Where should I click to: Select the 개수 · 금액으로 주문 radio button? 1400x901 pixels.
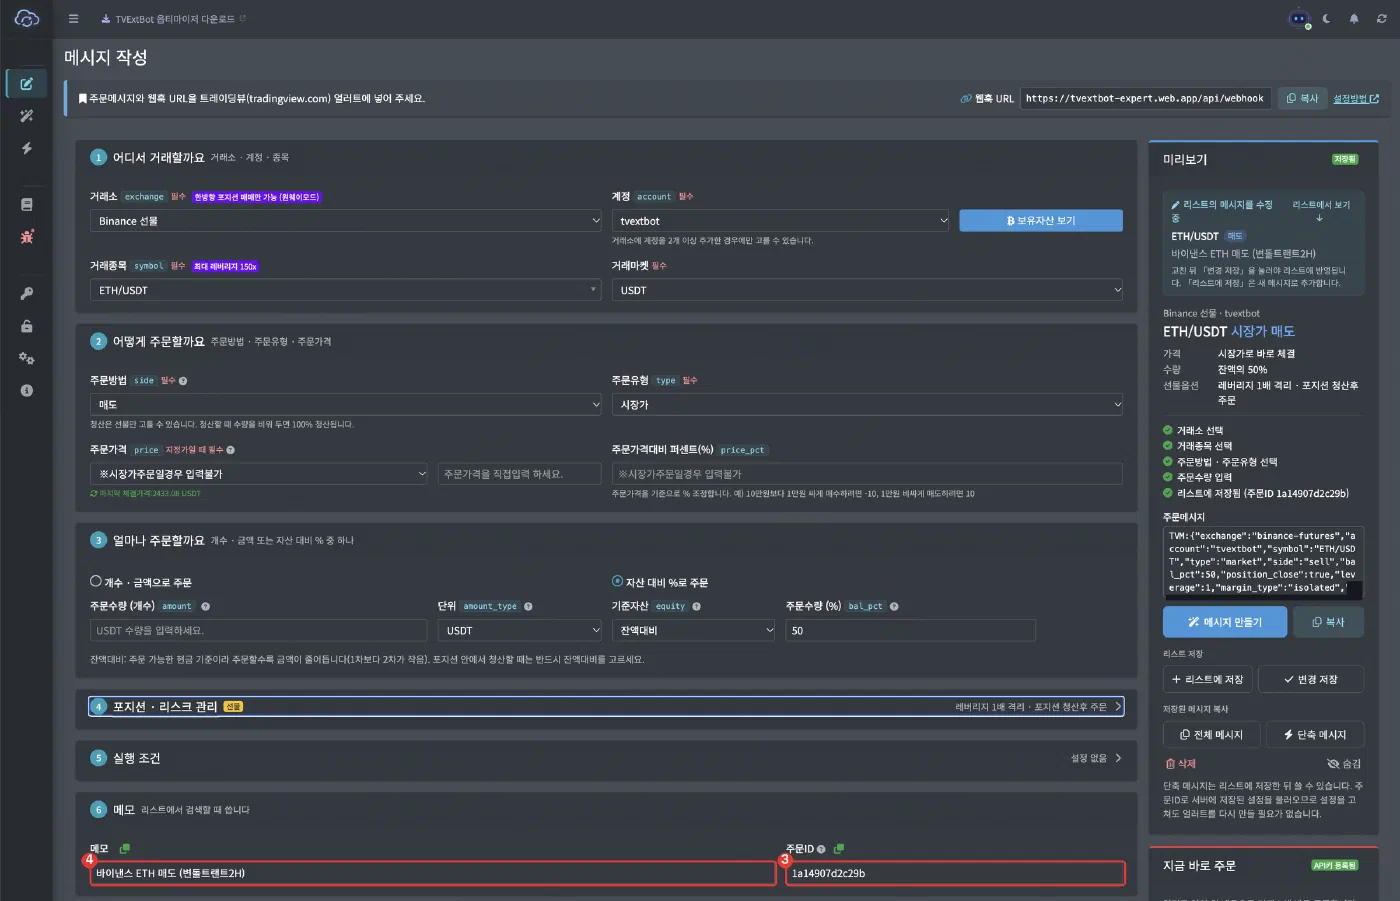pyautogui.click(x=96, y=581)
